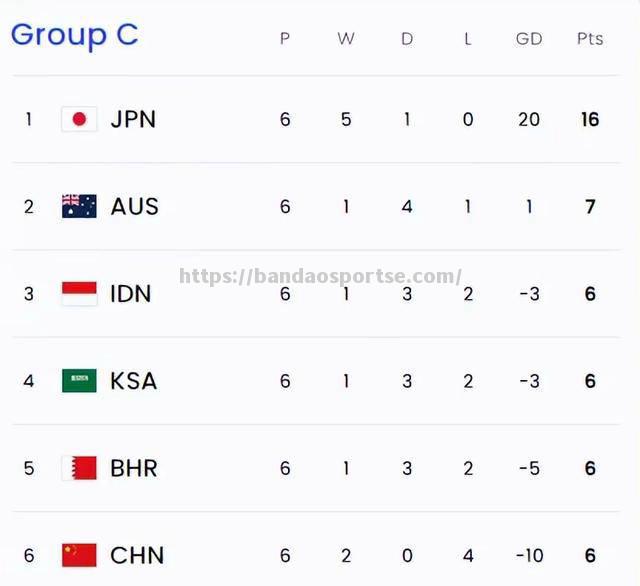The width and height of the screenshot is (640, 586).
Task: Click the Japan flag icon
Action: coord(79,119)
